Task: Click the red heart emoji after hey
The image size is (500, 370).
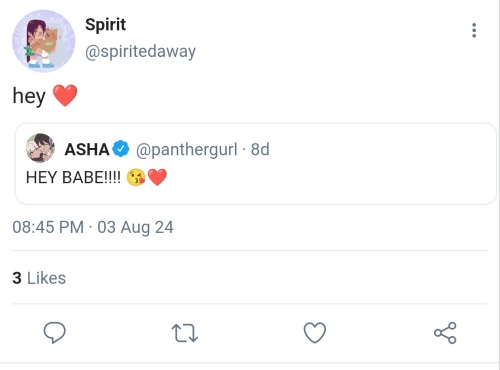Action: click(x=65, y=95)
